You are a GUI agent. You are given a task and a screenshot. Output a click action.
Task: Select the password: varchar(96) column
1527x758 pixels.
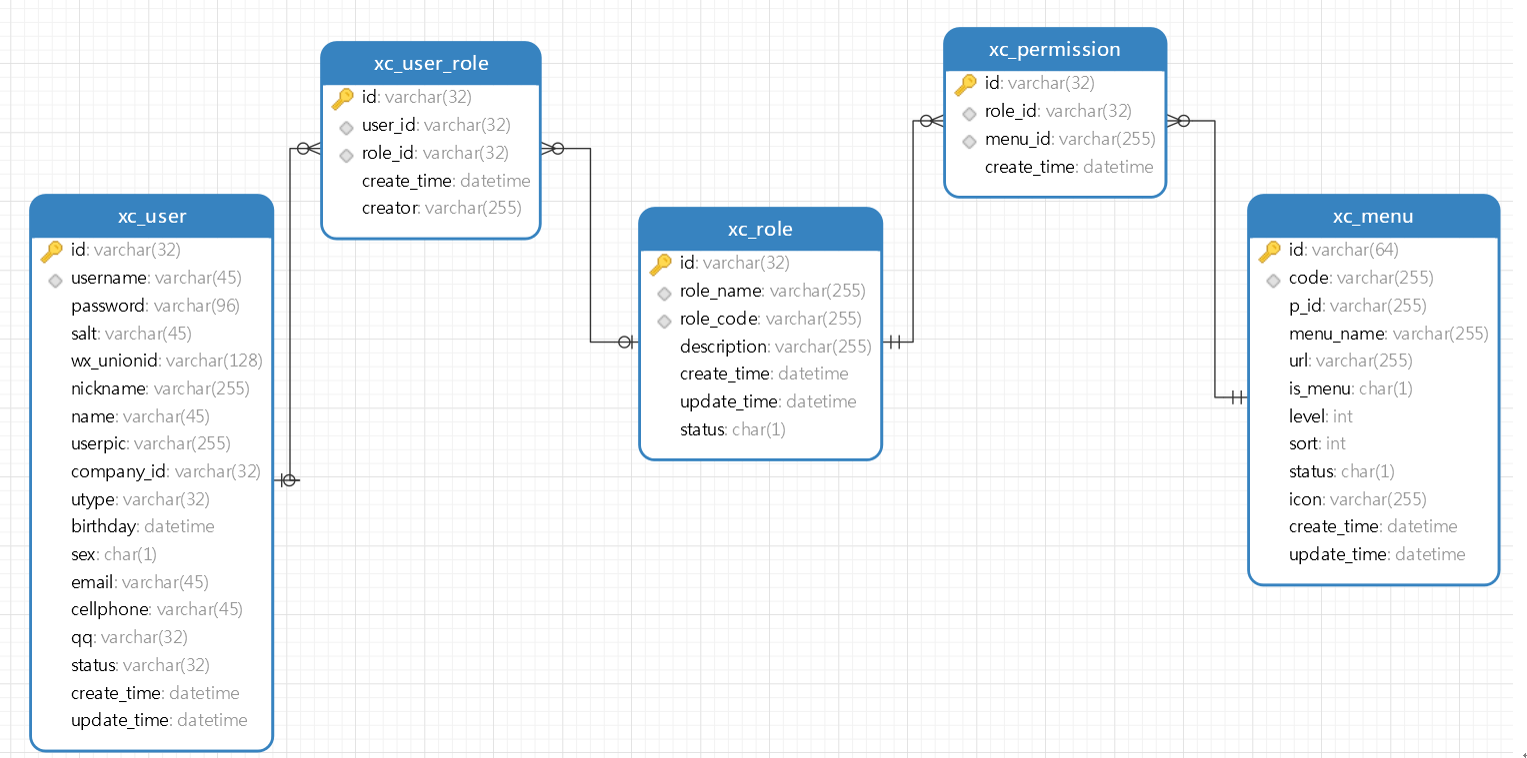pyautogui.click(x=155, y=305)
